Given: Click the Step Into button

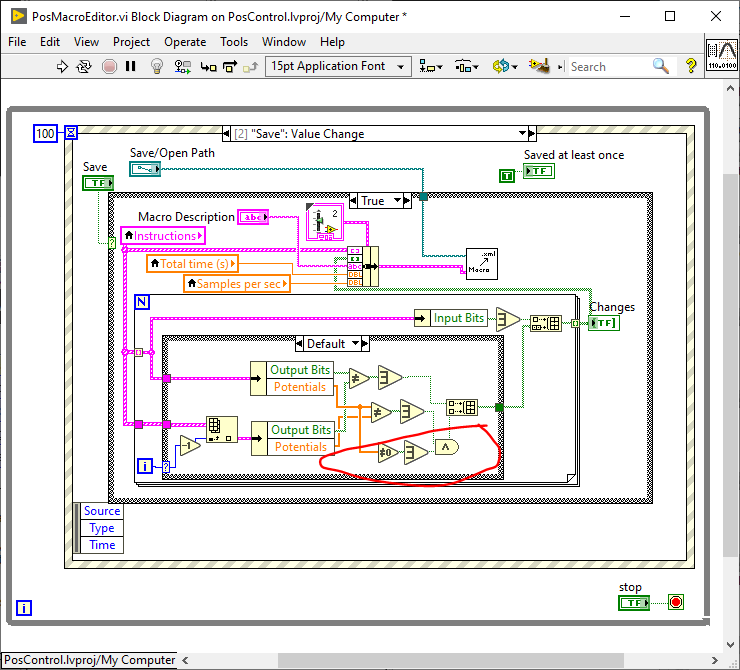Looking at the screenshot, I should (208, 66).
